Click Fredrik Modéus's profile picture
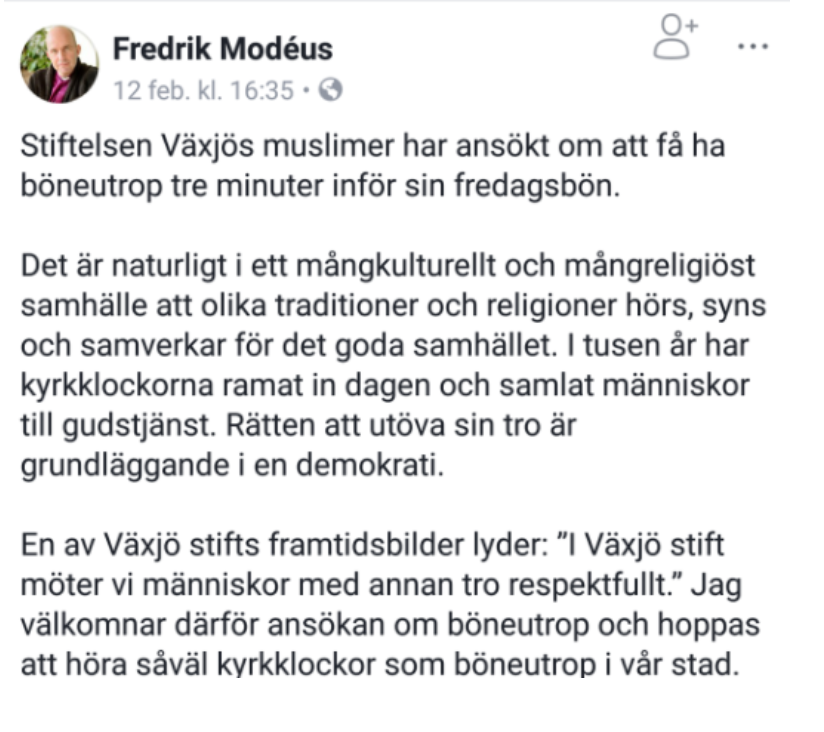Image resolution: width=824 pixels, height=732 pixels. click(x=59, y=65)
